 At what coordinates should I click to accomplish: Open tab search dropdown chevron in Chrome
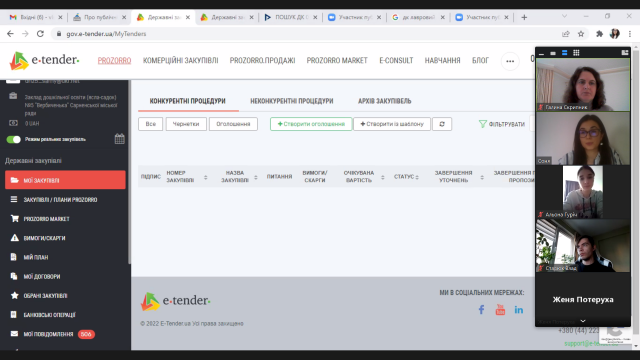tap(564, 16)
